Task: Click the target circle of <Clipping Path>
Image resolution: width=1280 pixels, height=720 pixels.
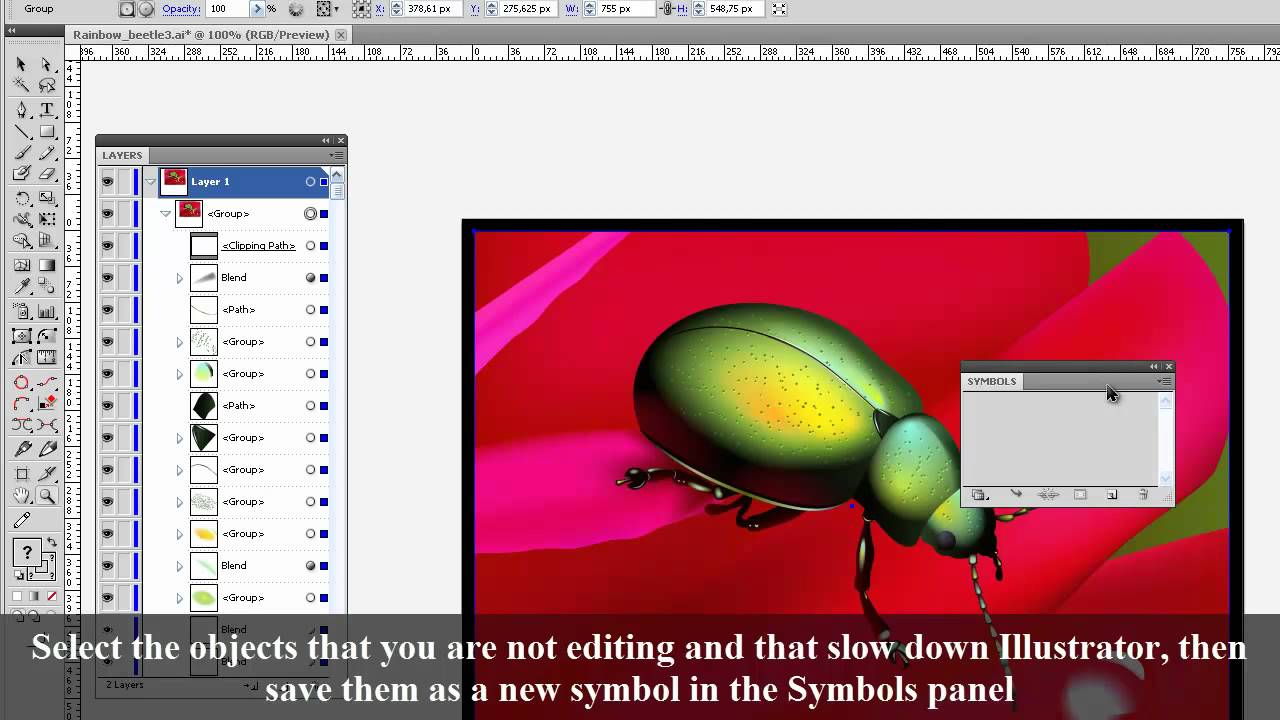Action: (x=310, y=246)
